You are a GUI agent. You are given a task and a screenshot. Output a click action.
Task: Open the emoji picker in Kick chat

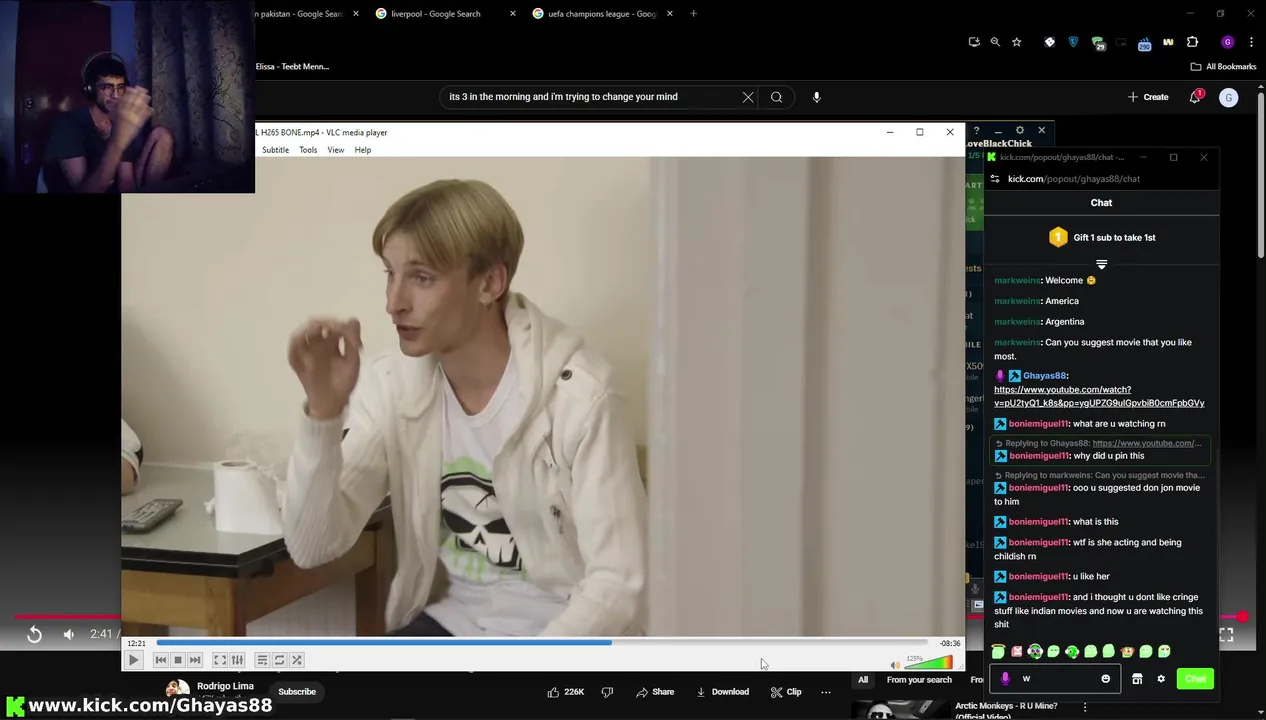pyautogui.click(x=1105, y=679)
